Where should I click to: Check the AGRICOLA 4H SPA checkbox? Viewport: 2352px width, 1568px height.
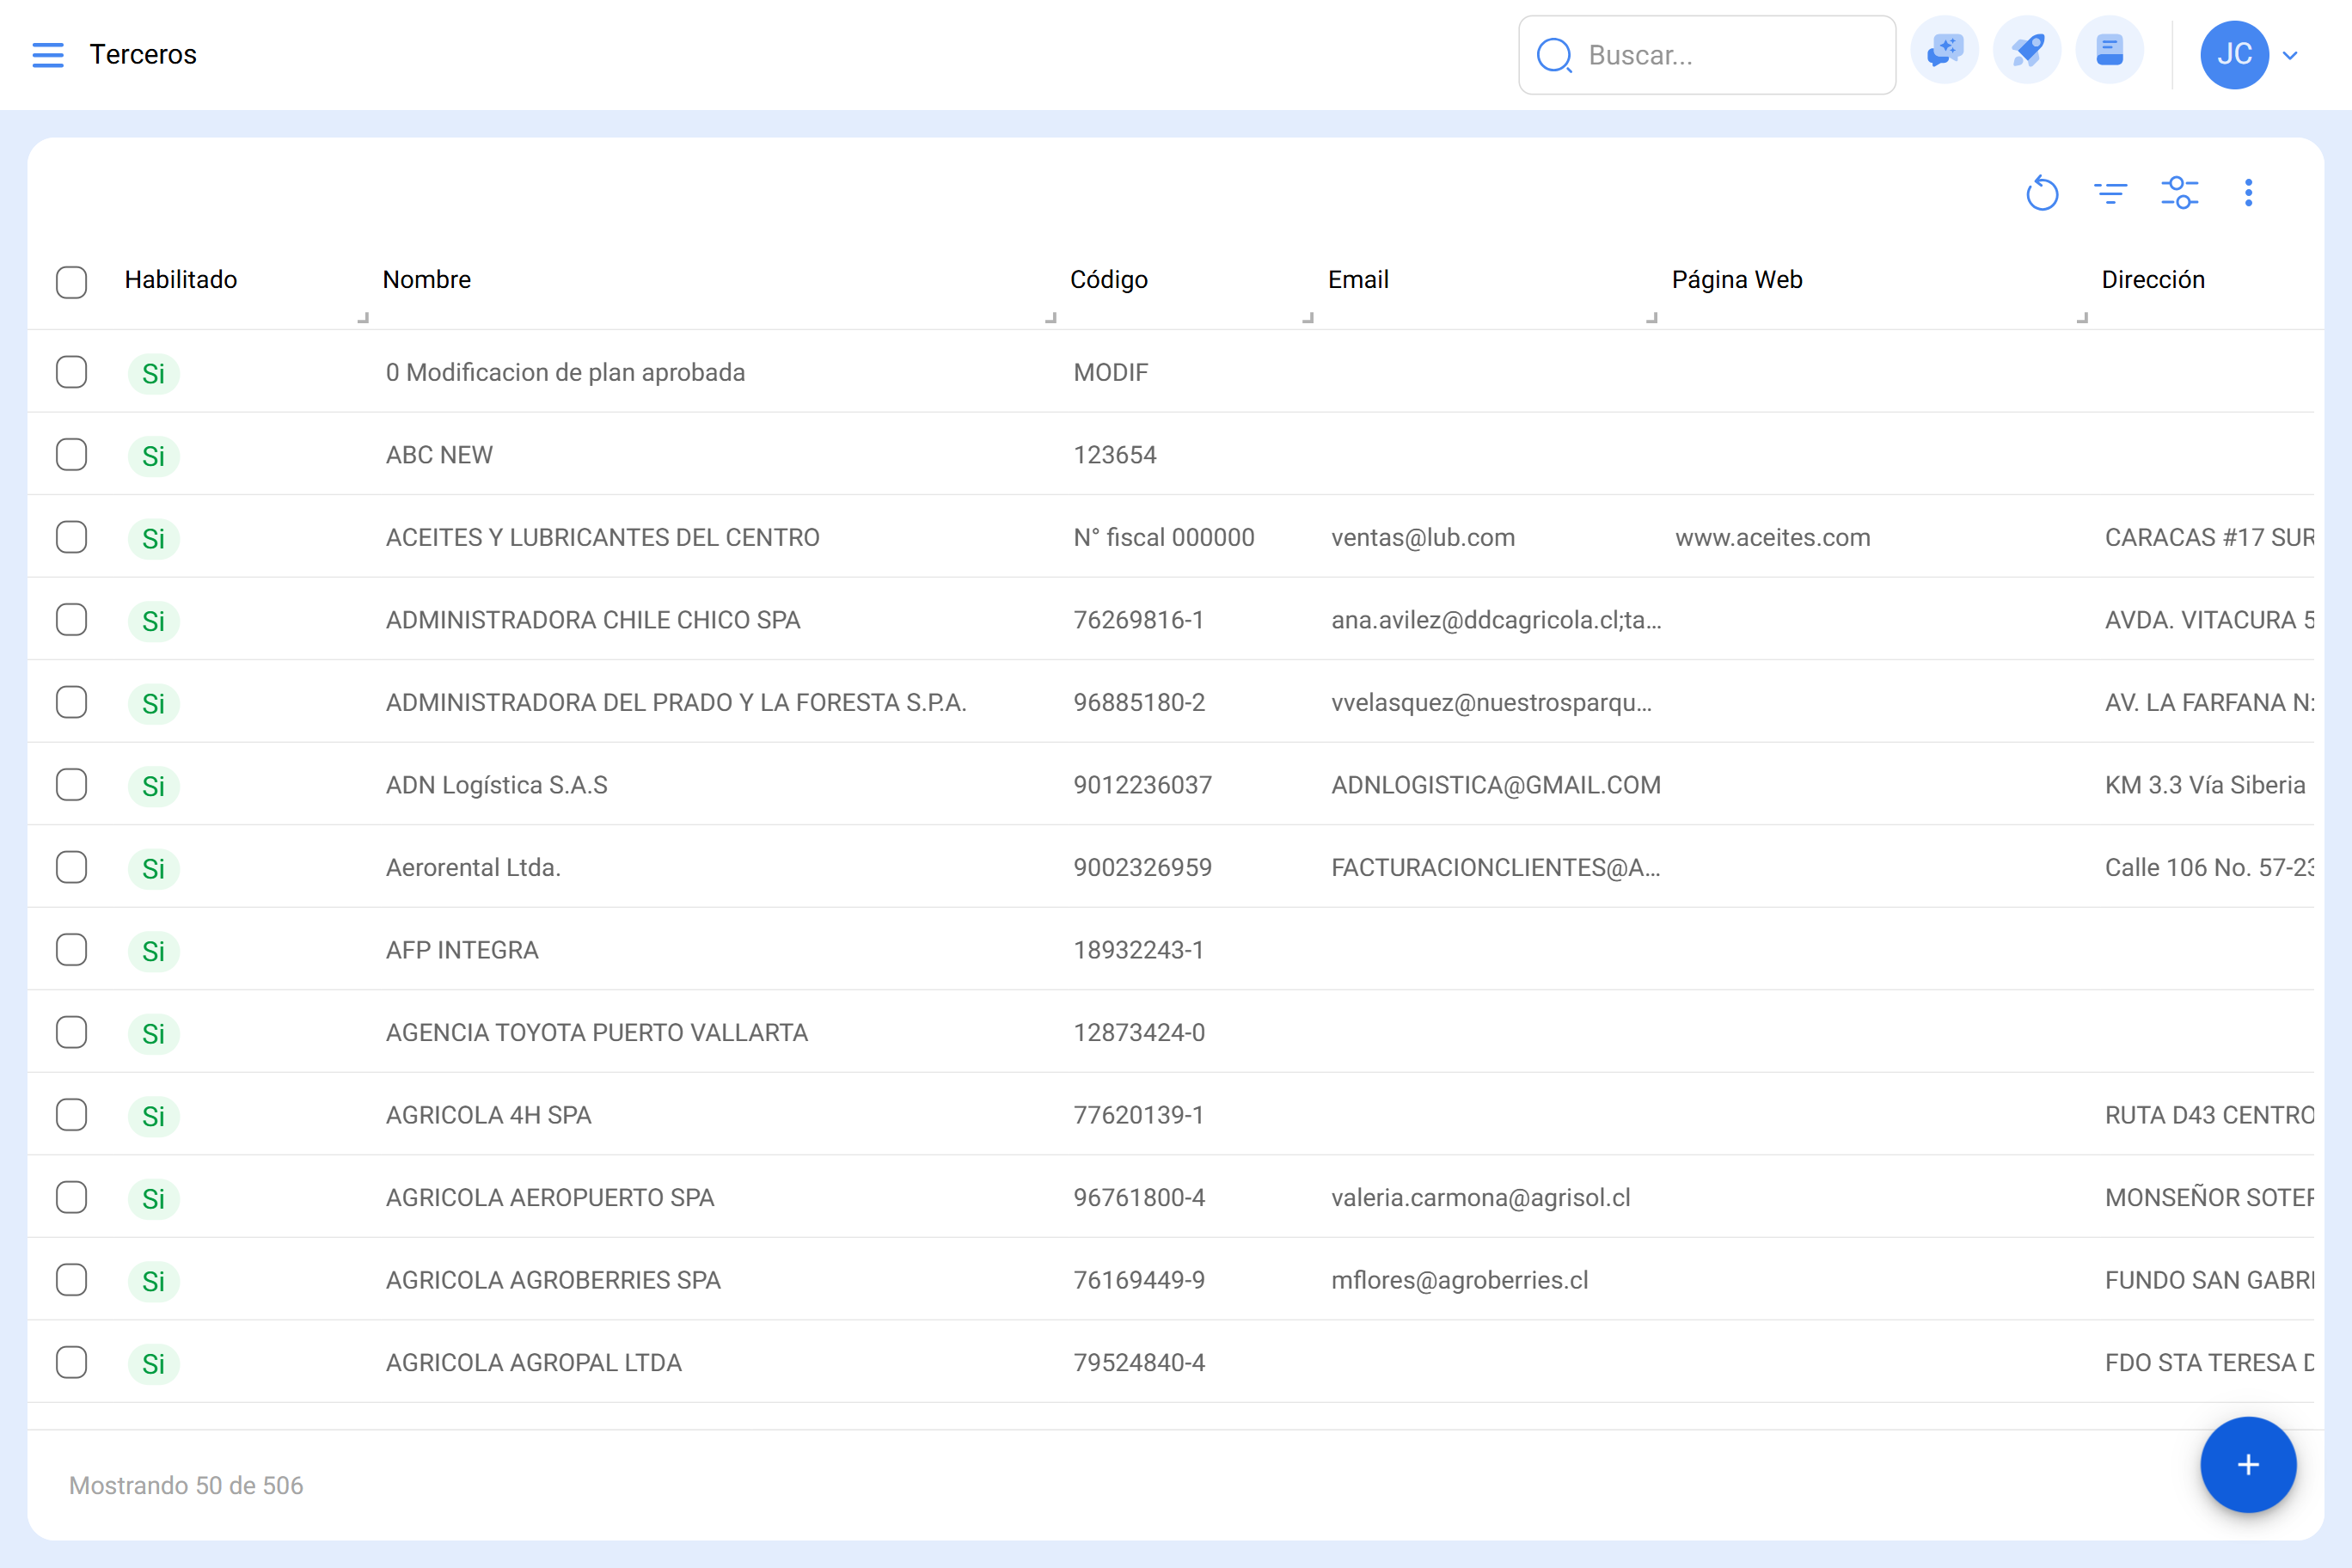71,1115
